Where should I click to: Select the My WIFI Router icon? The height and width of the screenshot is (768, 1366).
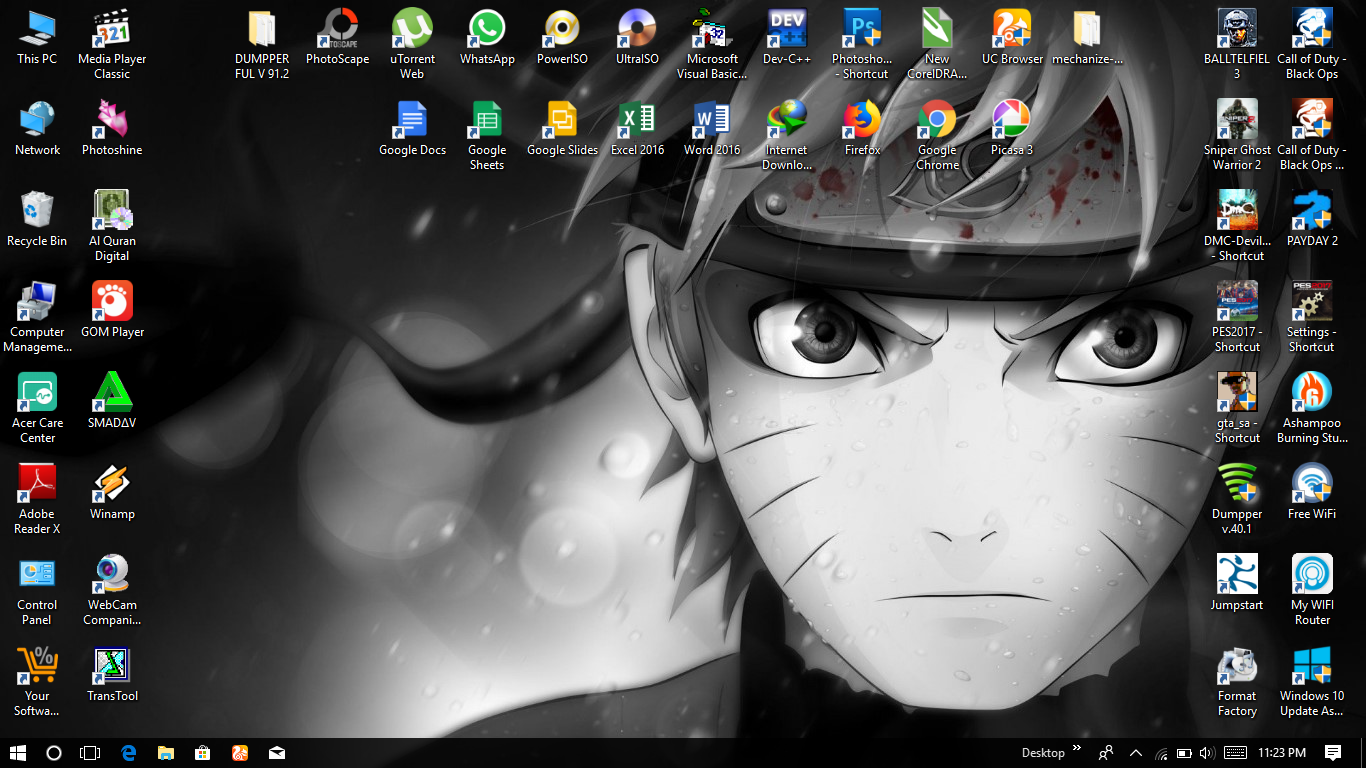pyautogui.click(x=1312, y=575)
